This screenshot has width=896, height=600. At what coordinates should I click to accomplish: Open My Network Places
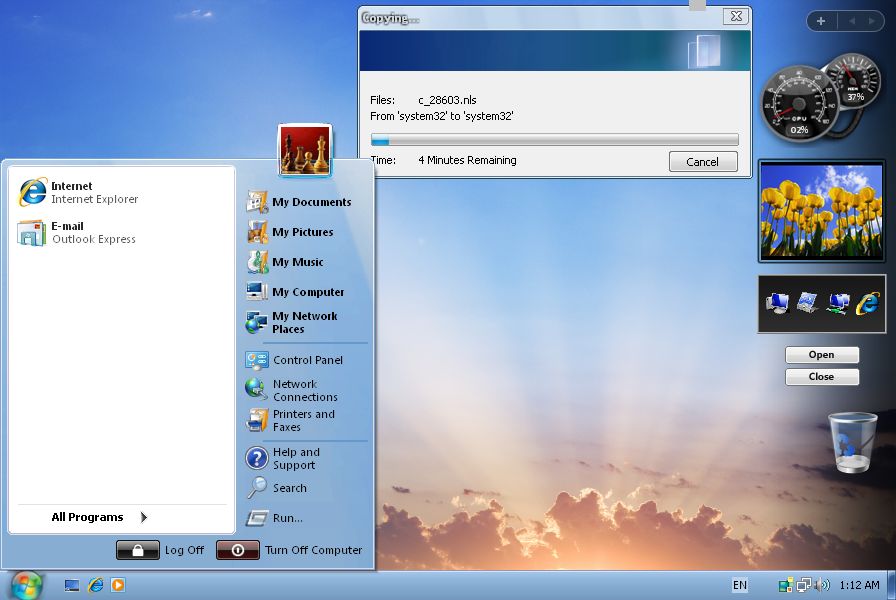point(292,322)
